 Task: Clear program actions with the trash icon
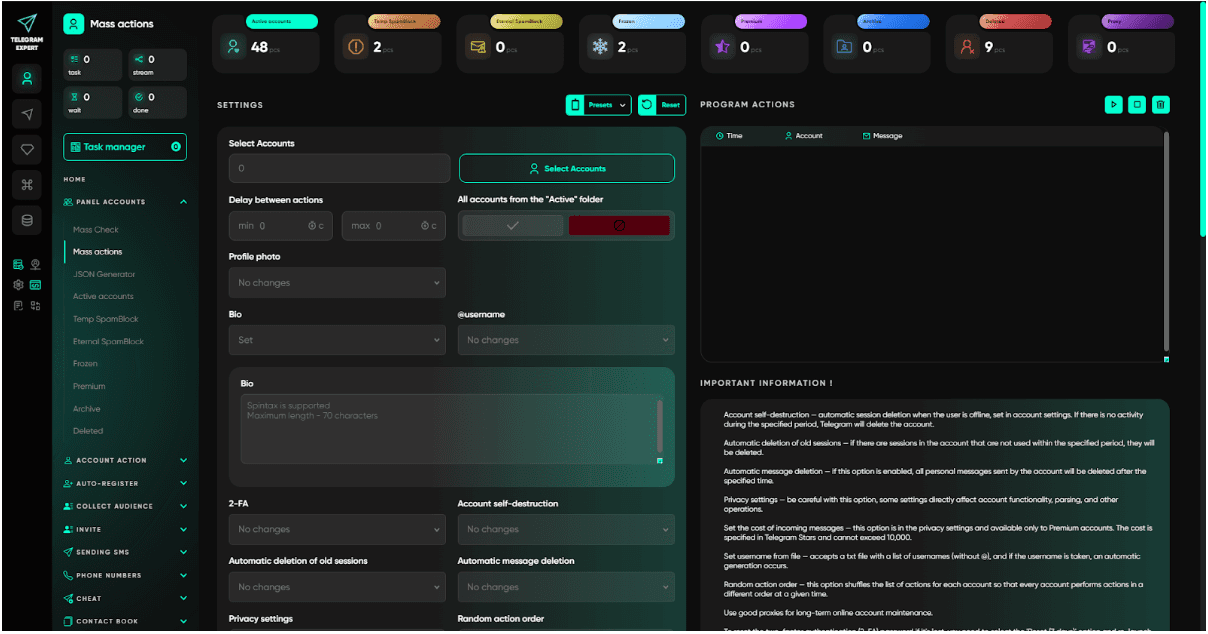click(1160, 104)
